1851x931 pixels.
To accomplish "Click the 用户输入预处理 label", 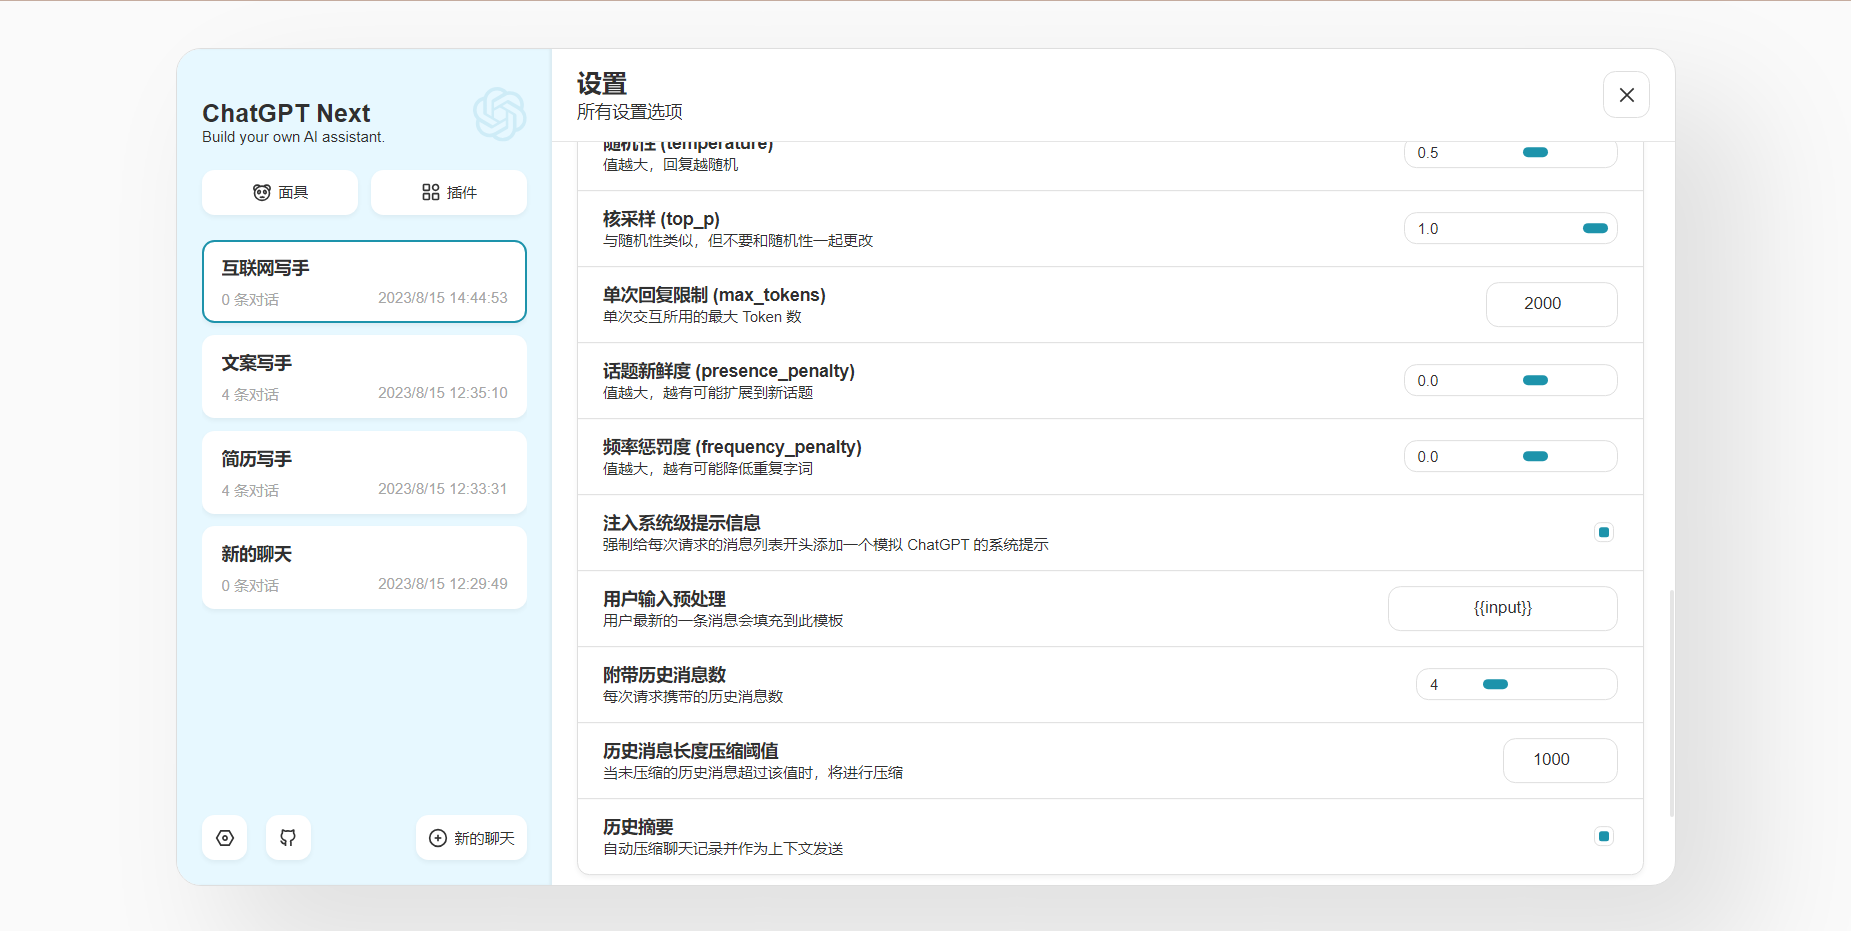I will (664, 599).
